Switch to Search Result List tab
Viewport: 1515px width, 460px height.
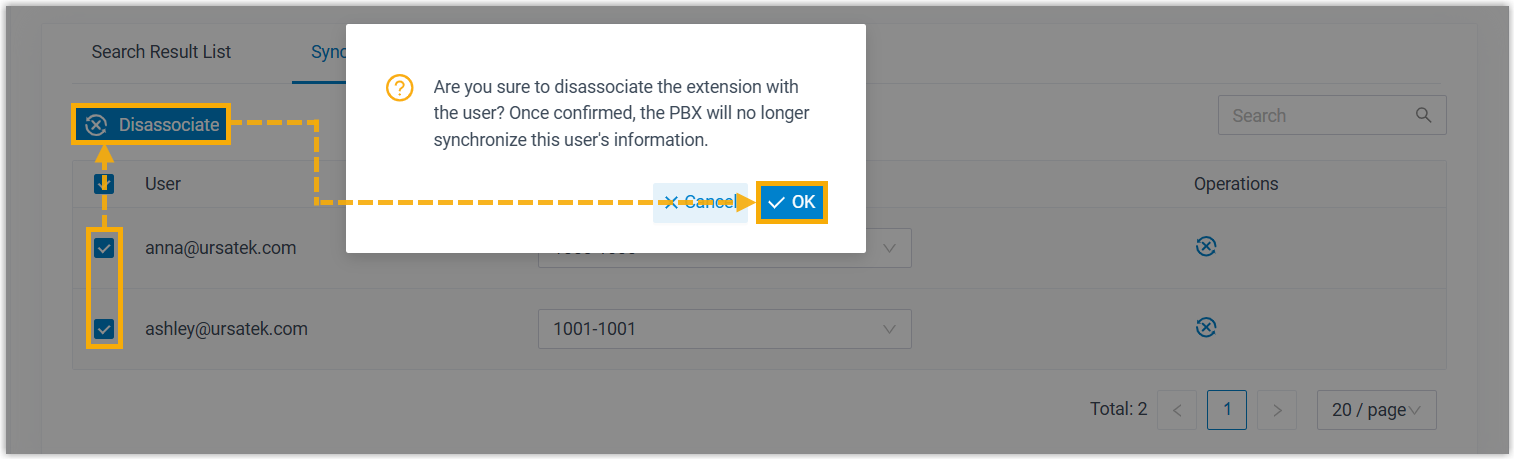pyautogui.click(x=161, y=52)
